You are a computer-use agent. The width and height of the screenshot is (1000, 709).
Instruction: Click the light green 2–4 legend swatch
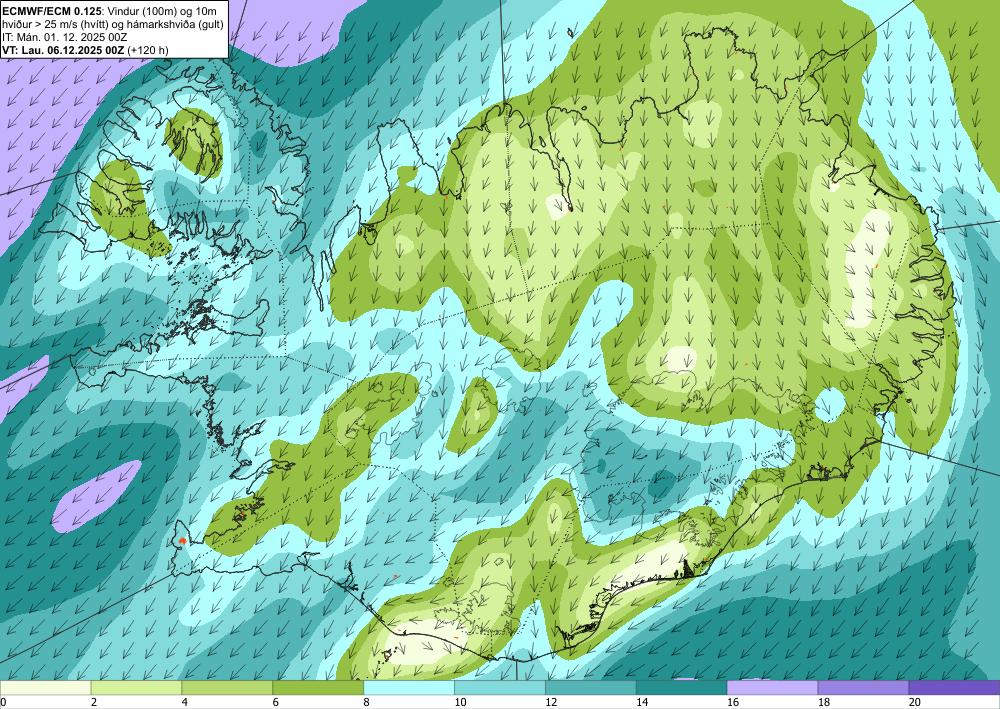[136, 688]
